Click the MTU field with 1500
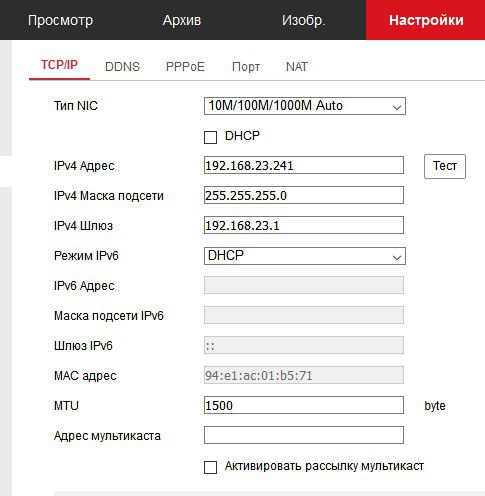Screen dimensions: 485x496 [304, 405]
